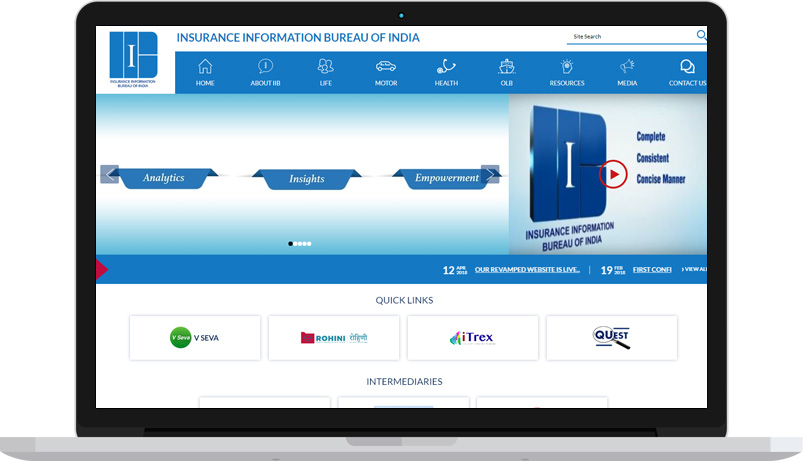This screenshot has width=803, height=461.
Task: Open the V SEVA quick link
Action: point(195,338)
